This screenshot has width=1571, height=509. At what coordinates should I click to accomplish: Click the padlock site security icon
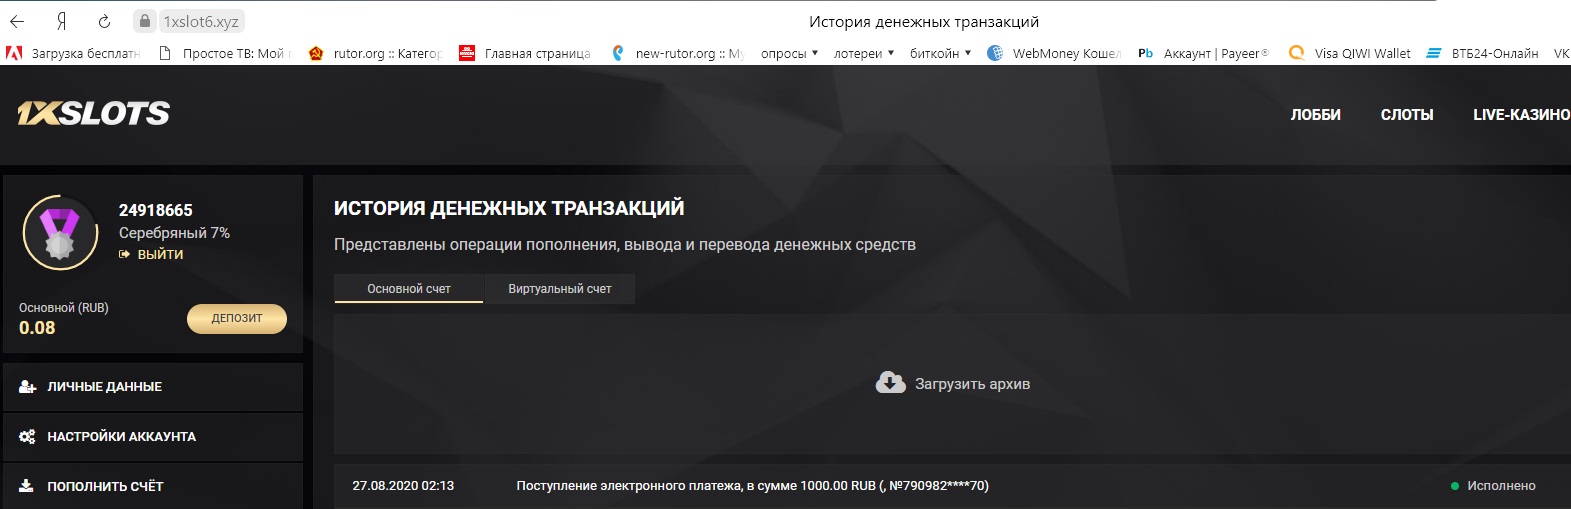(x=146, y=21)
